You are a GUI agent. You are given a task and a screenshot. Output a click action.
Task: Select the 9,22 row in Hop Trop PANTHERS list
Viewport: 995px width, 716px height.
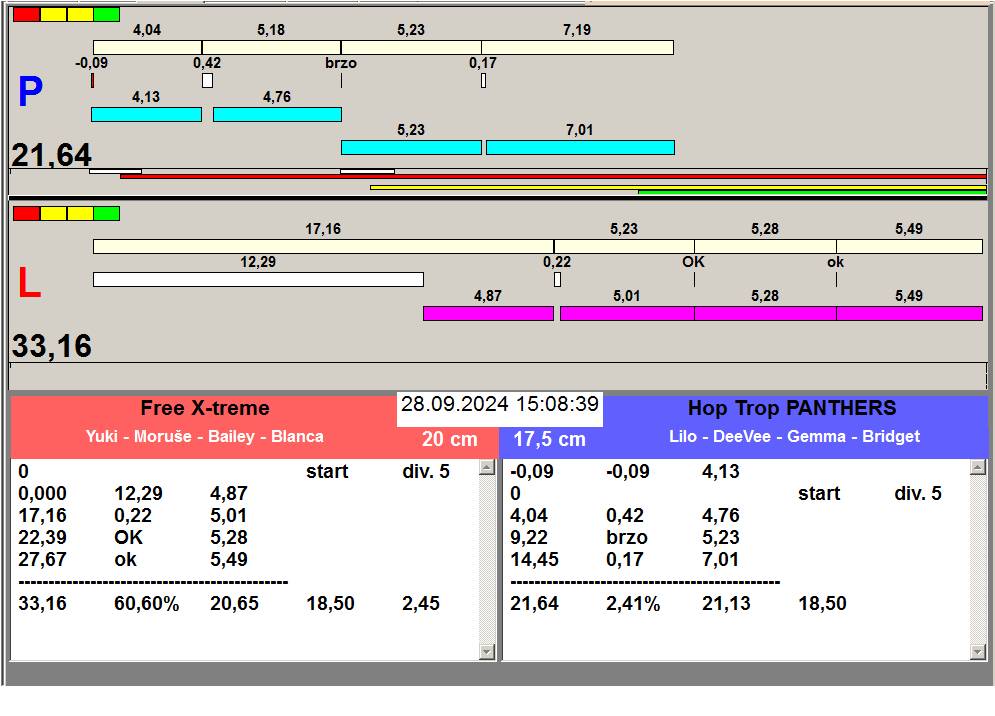736,538
